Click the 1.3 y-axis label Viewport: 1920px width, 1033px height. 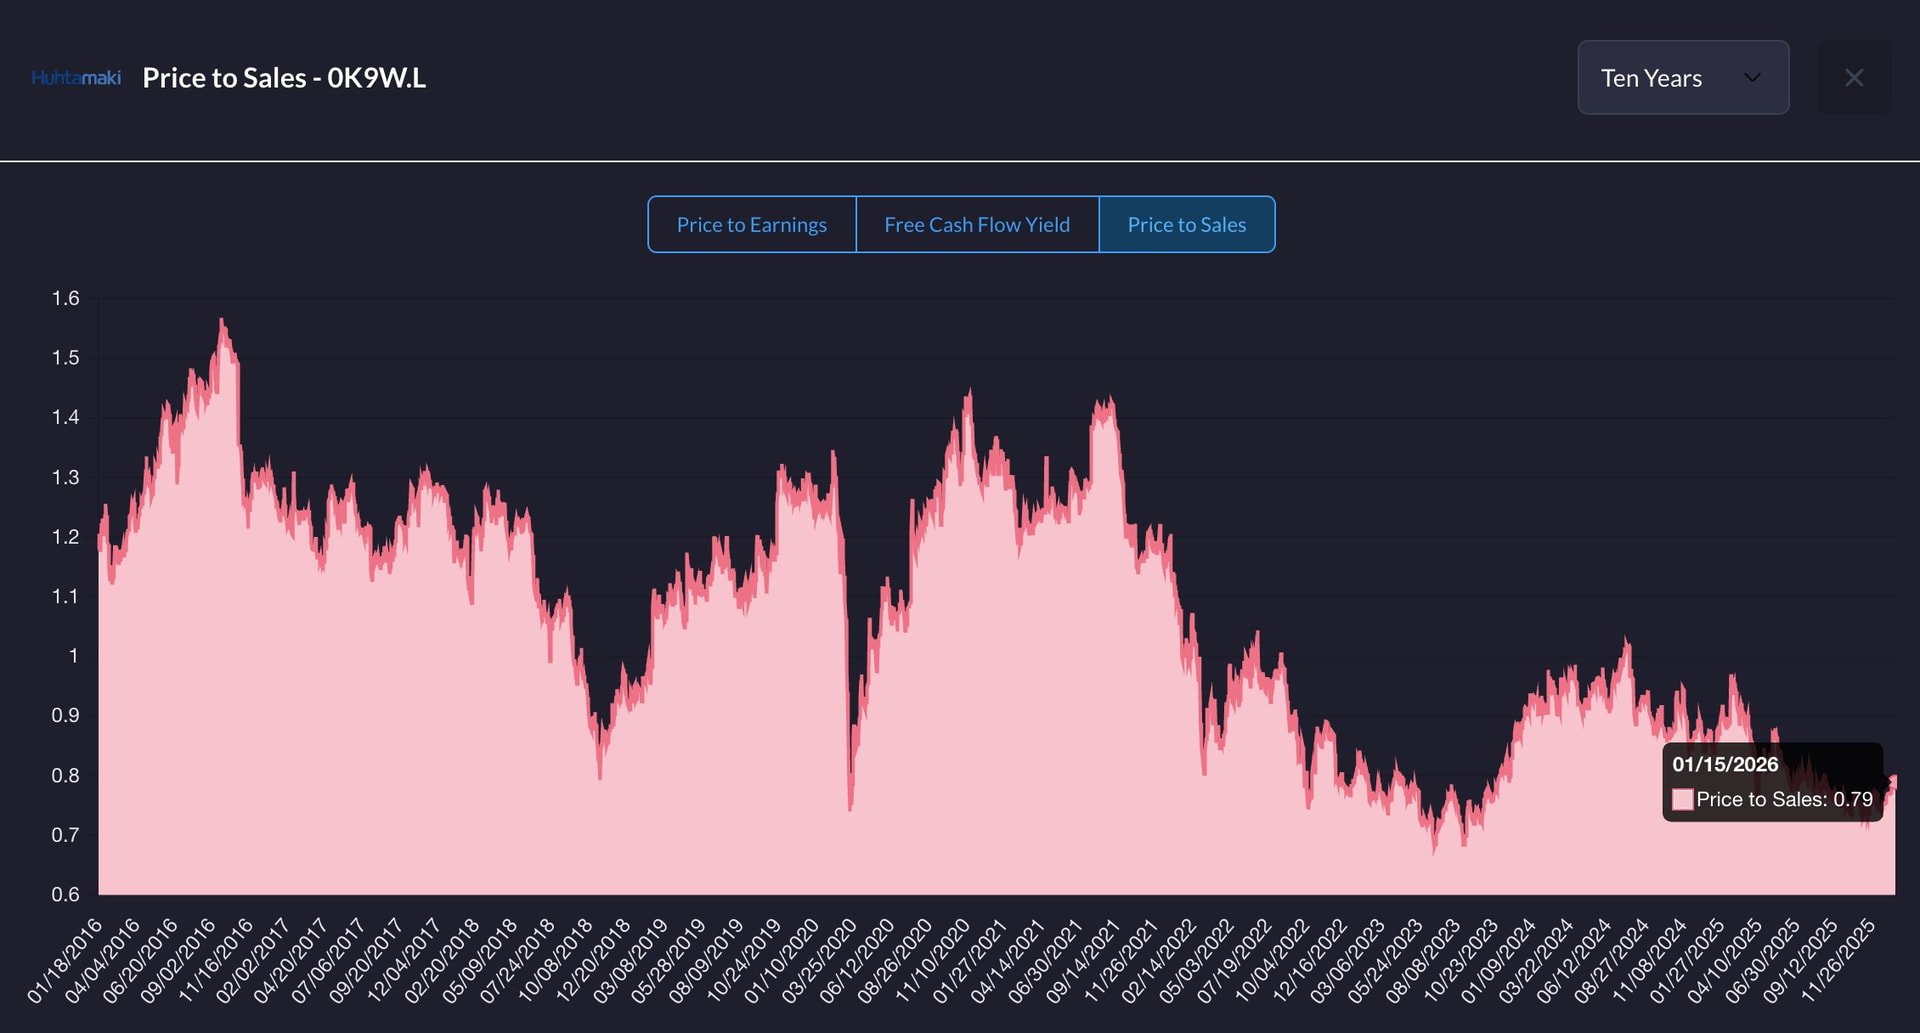click(66, 477)
